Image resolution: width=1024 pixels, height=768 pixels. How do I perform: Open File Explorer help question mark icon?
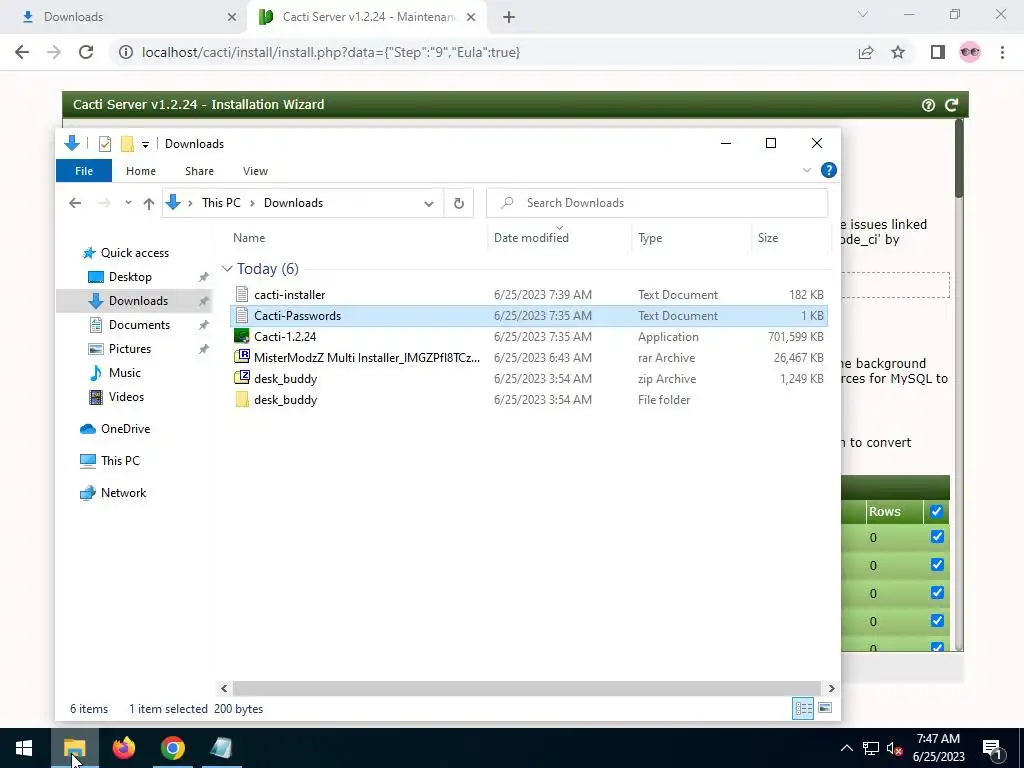pos(829,170)
